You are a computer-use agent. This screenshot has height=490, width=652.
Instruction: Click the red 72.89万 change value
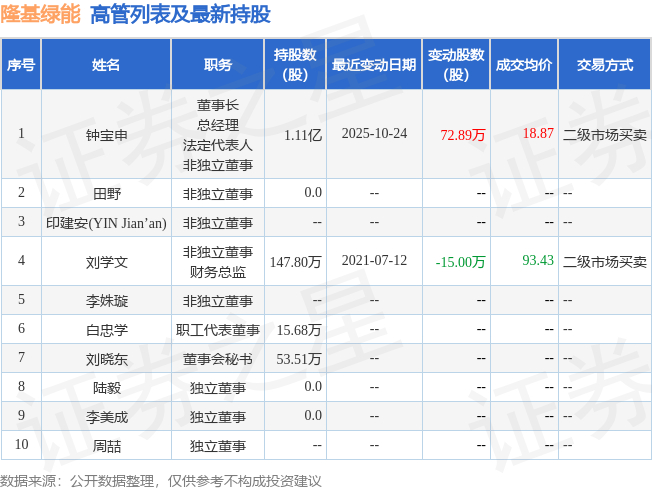pos(463,135)
